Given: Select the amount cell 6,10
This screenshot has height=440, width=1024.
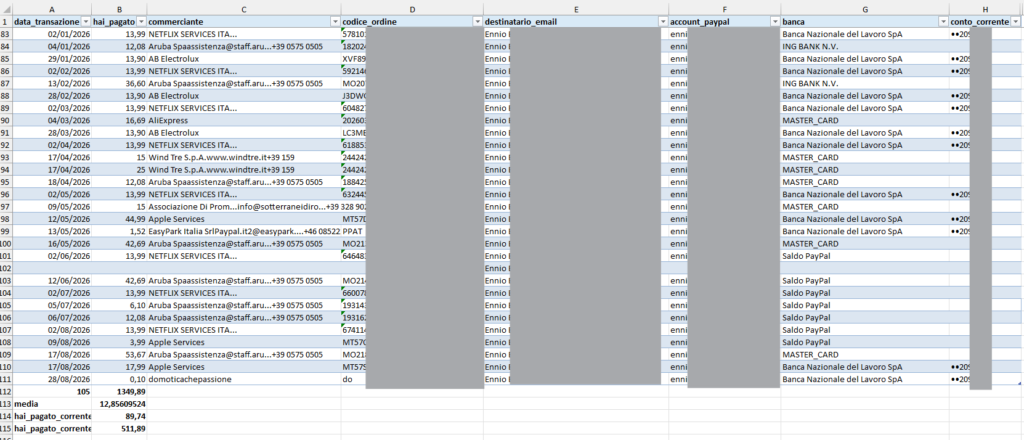Looking at the screenshot, I should 120,306.
